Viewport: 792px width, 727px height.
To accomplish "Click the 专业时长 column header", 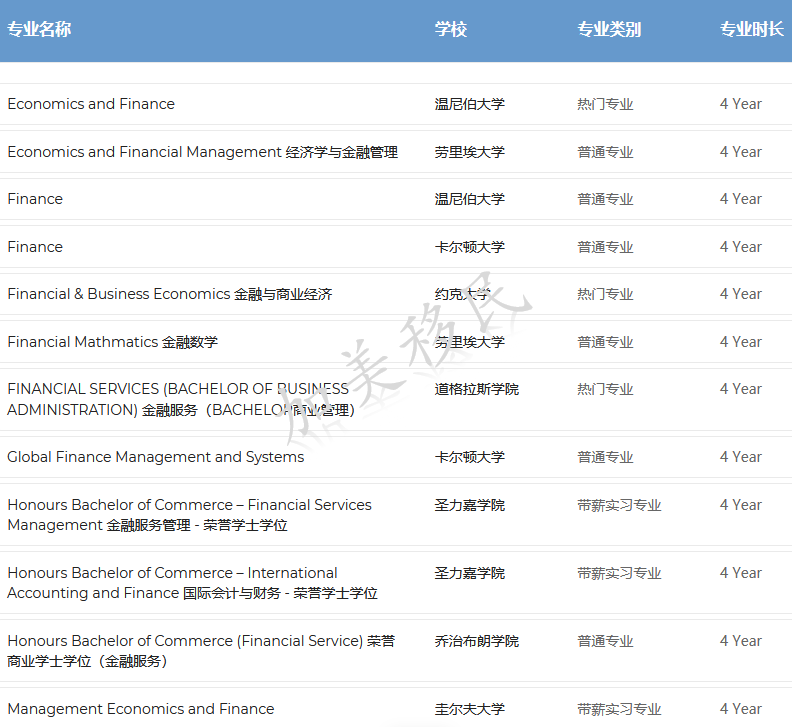I will pyautogui.click(x=752, y=29).
